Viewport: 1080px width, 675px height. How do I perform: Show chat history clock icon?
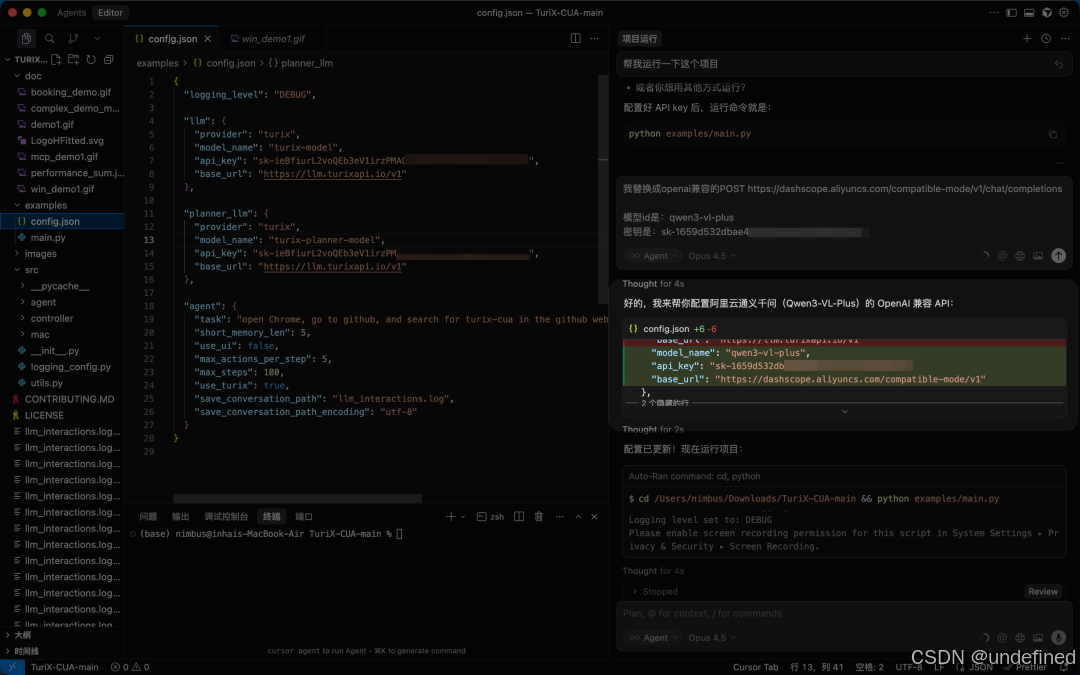1046,39
